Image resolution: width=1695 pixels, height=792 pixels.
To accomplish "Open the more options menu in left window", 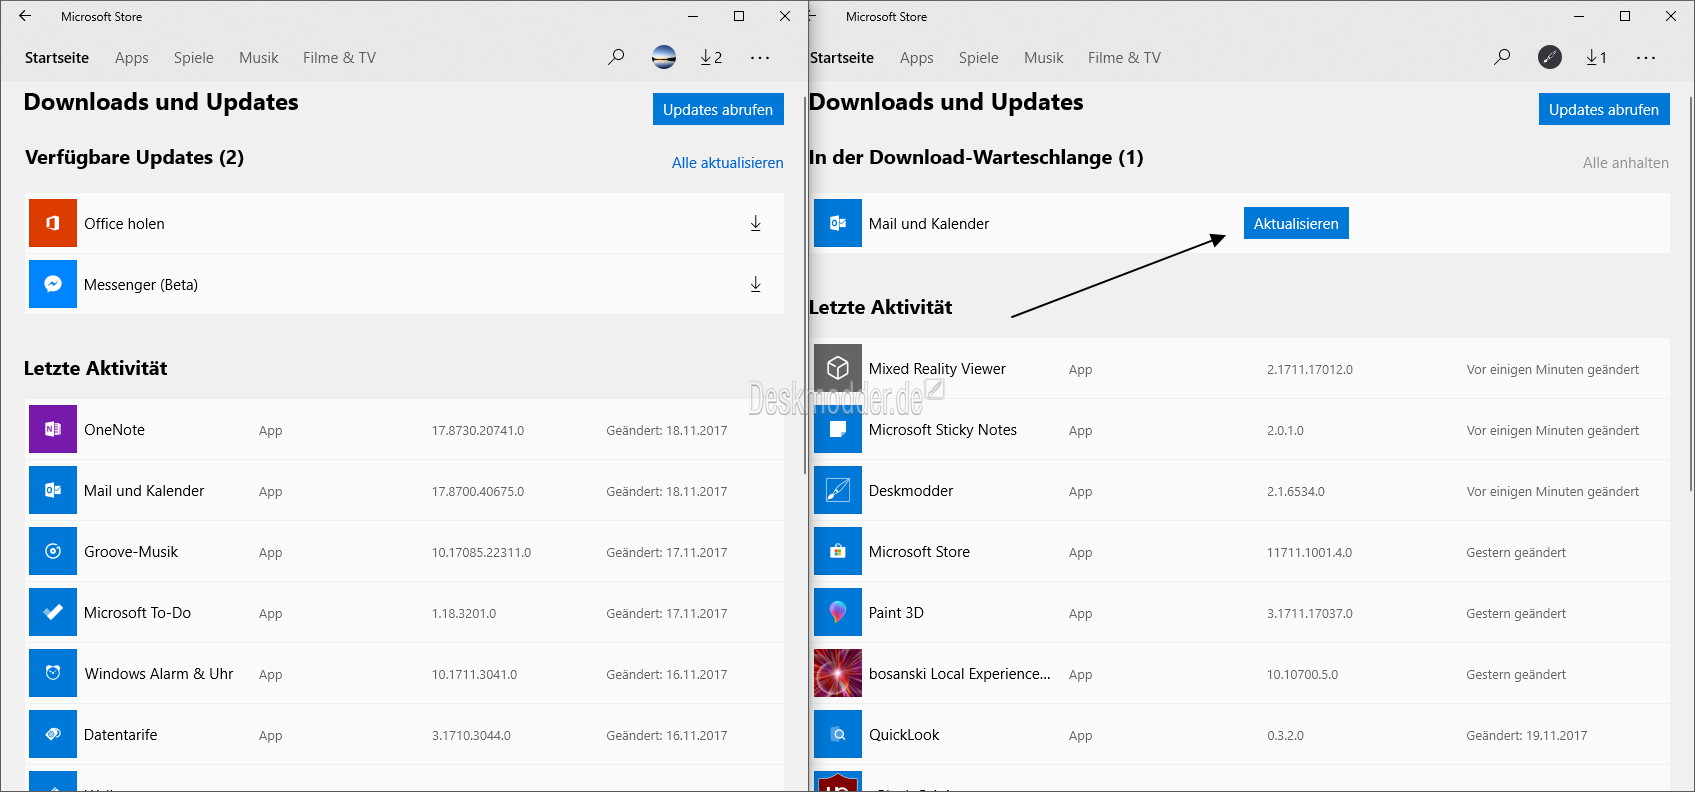I will pos(760,58).
